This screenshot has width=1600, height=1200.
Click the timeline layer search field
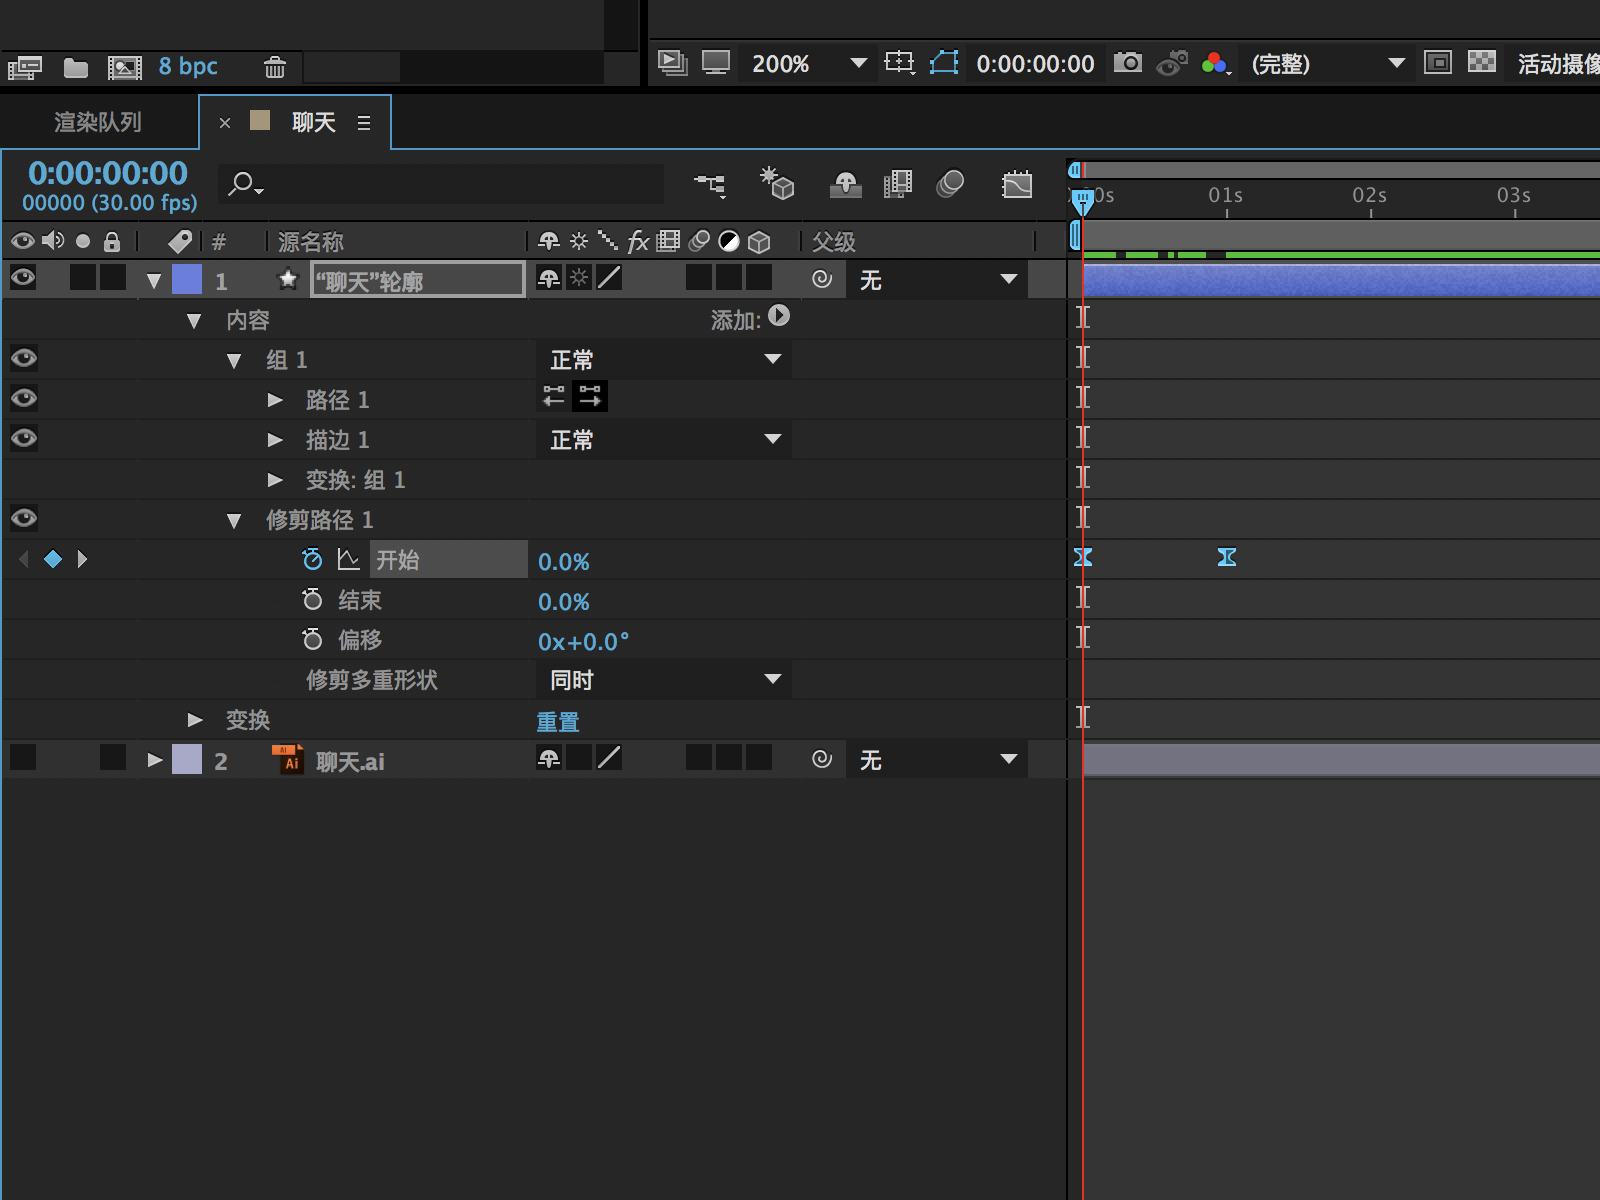[x=442, y=184]
